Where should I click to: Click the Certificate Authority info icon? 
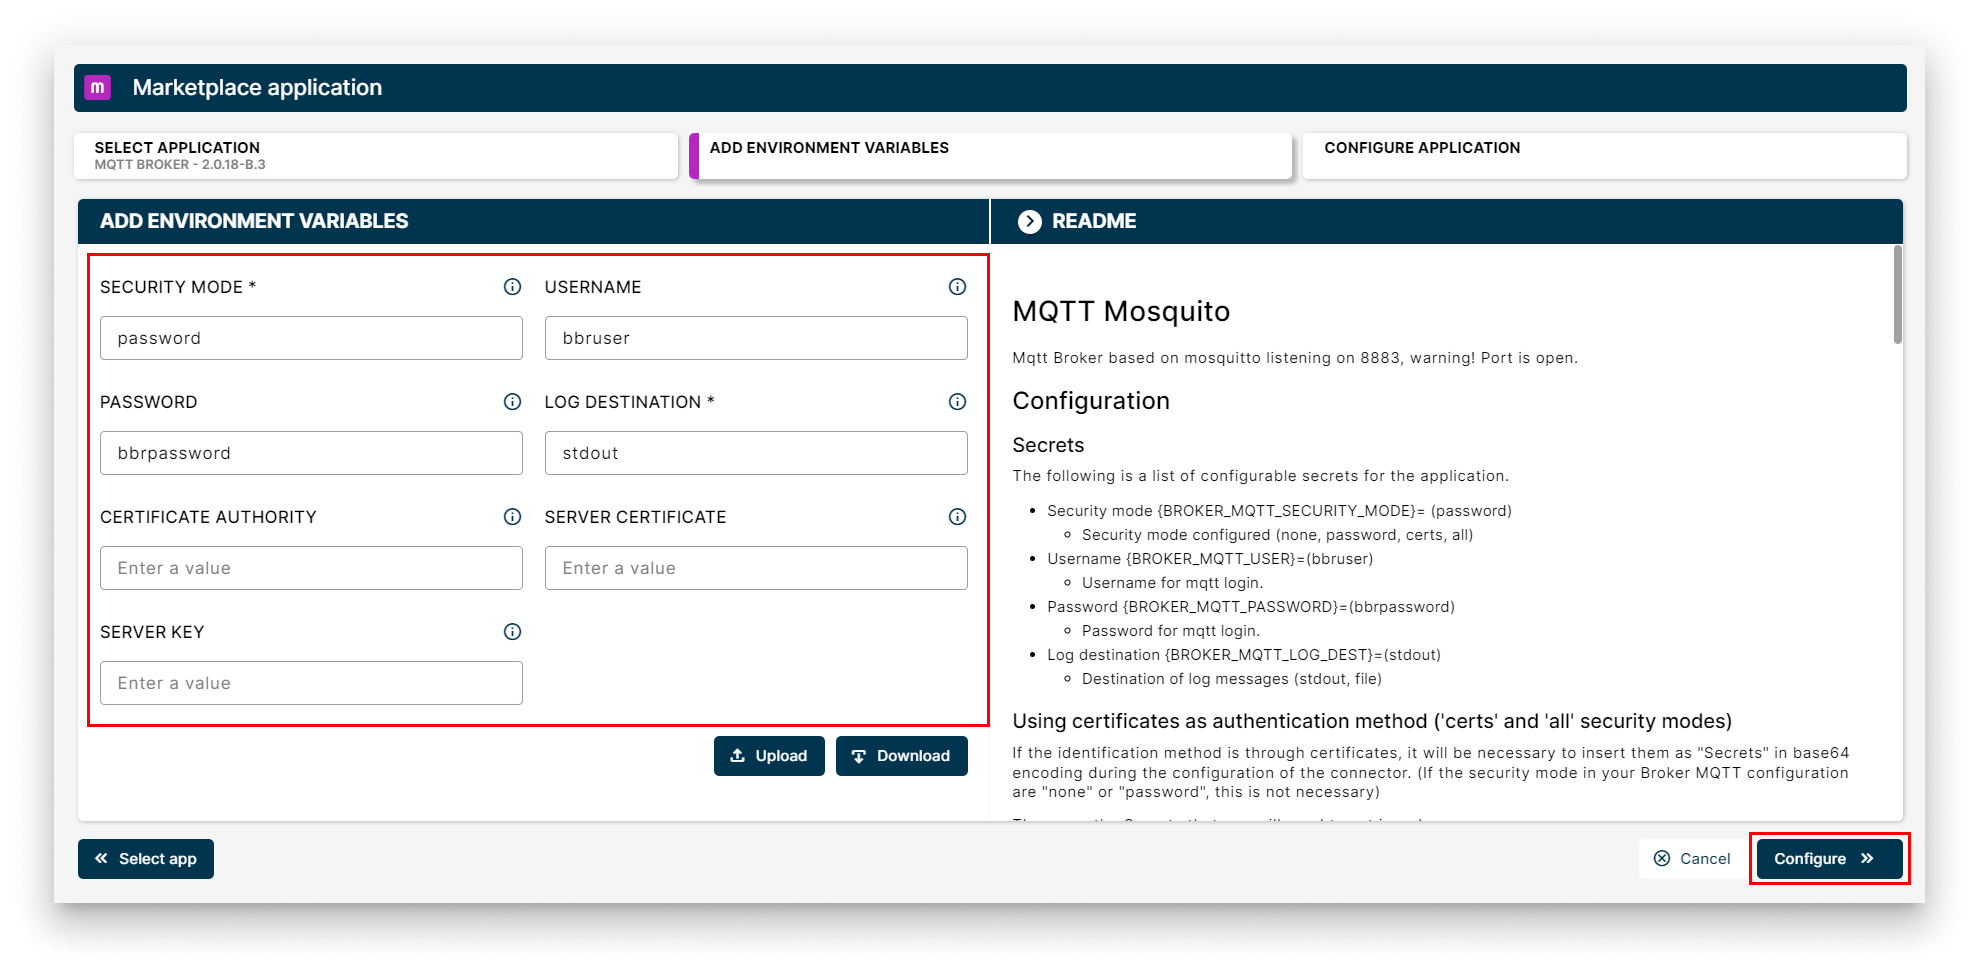coord(512,517)
